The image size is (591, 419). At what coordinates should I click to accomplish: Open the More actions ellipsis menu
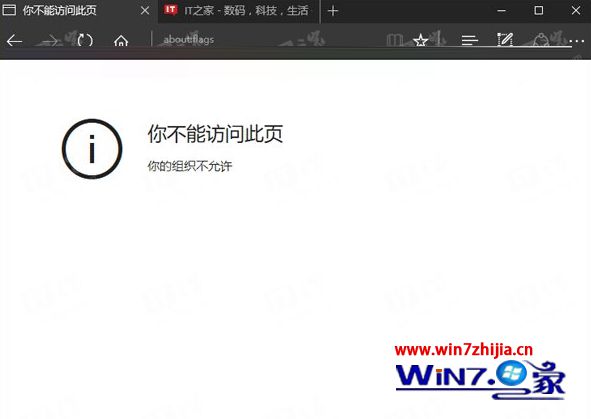pos(577,40)
